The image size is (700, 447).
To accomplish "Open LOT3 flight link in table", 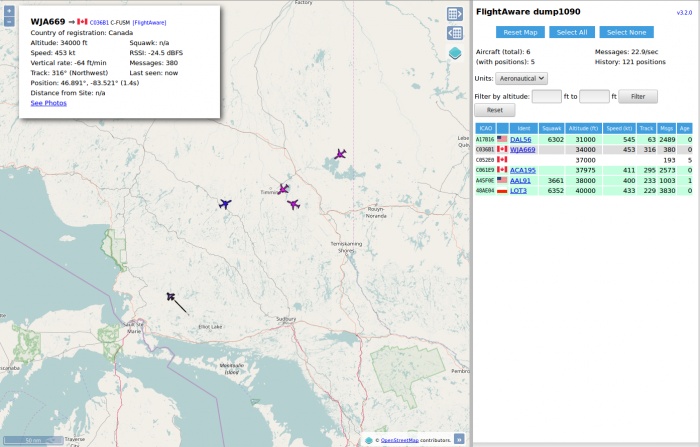I will click(x=518, y=191).
